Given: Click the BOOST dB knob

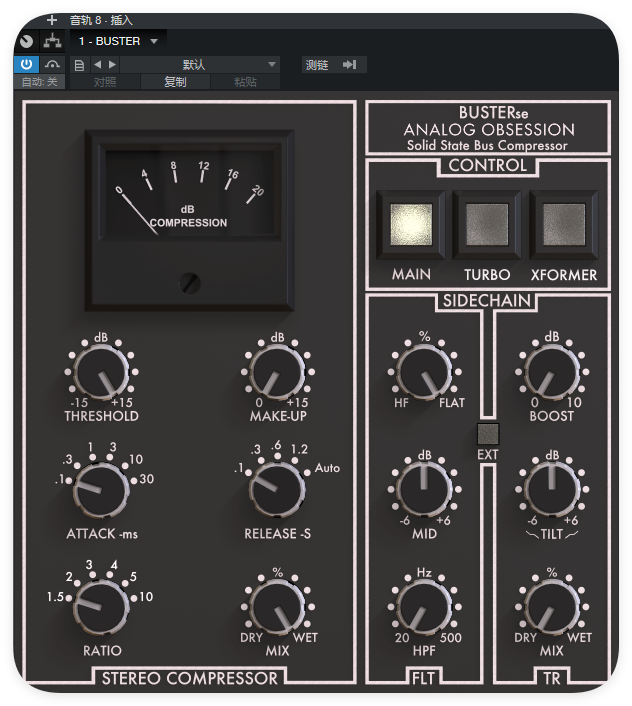Looking at the screenshot, I should point(552,372).
